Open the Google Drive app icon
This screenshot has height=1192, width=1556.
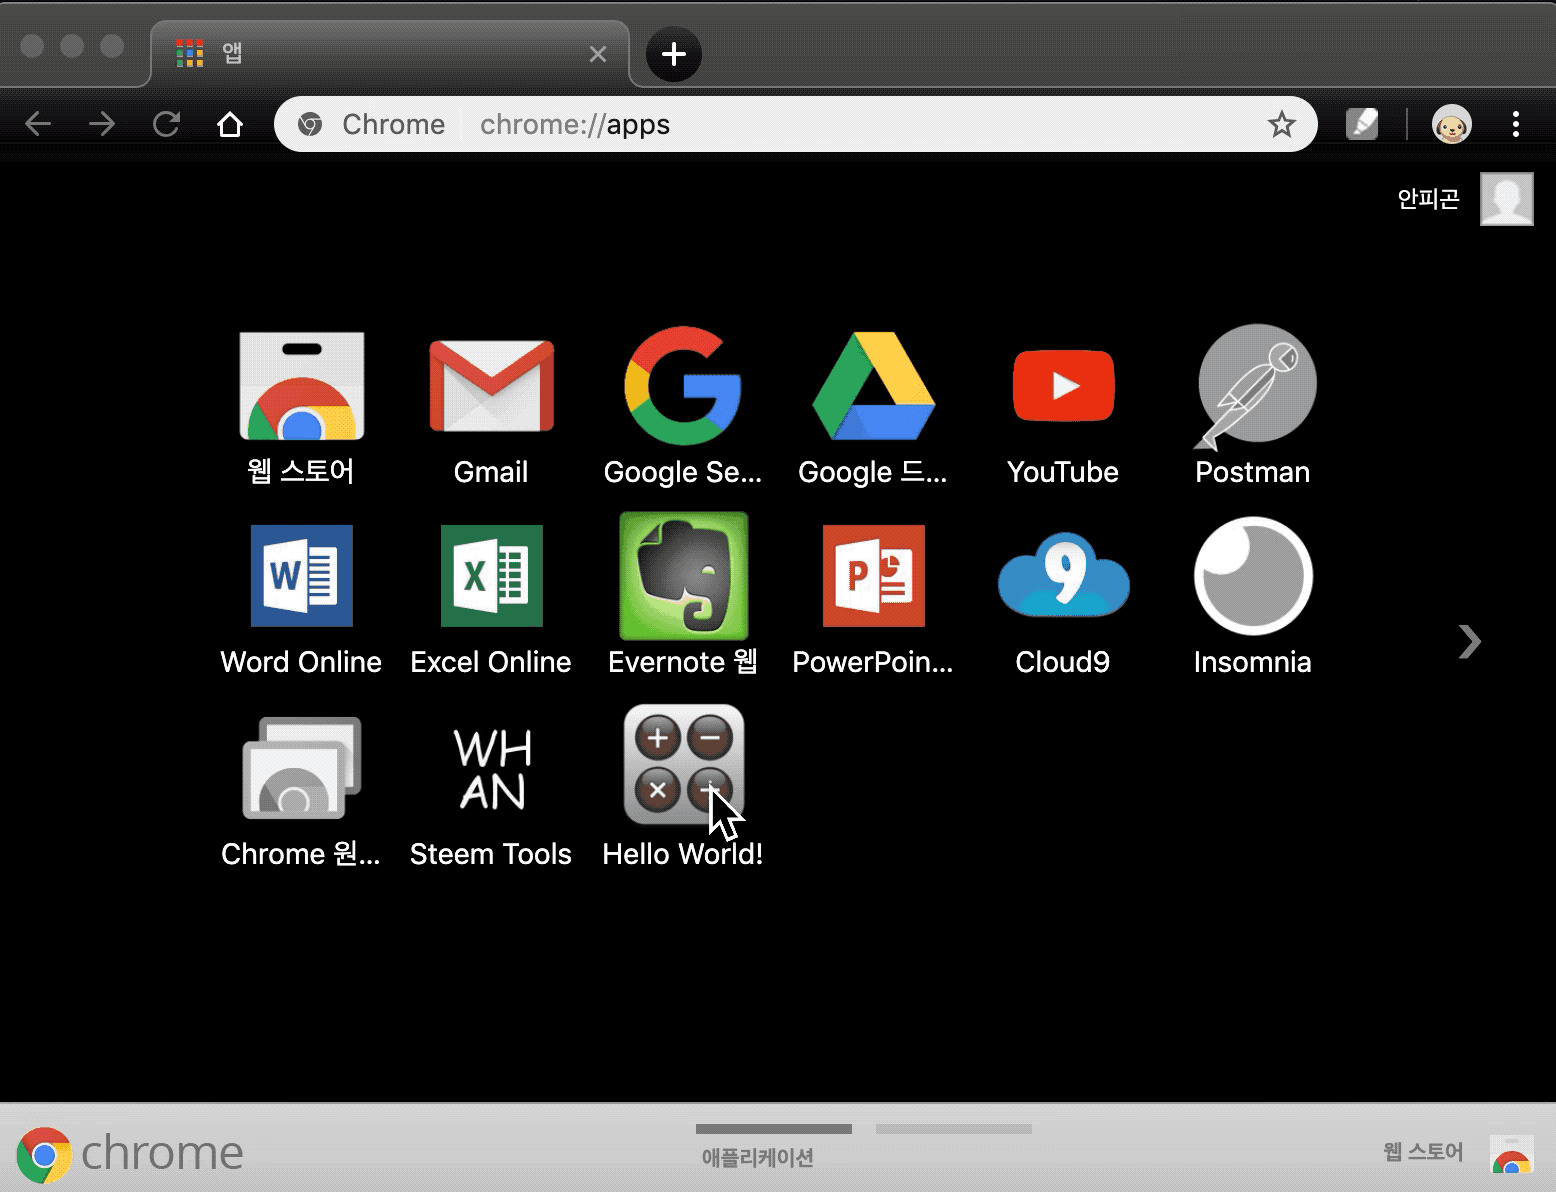873,386
